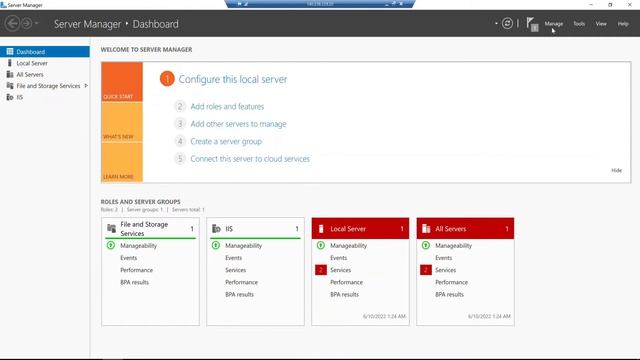
Task: Open Services in the Local Server tile
Action: (340, 270)
